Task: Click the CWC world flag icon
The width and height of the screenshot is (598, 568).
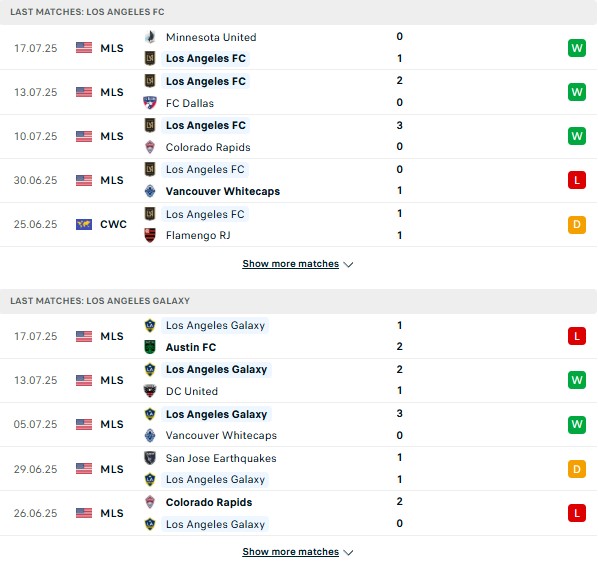Action: point(84,224)
